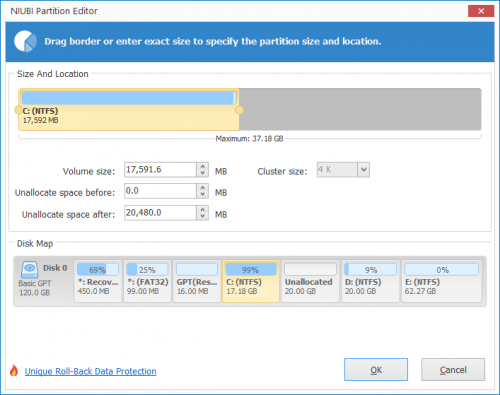The height and width of the screenshot is (395, 500).
Task: Select D: (NTFS) 20.00 GB partition
Action: coord(370,281)
